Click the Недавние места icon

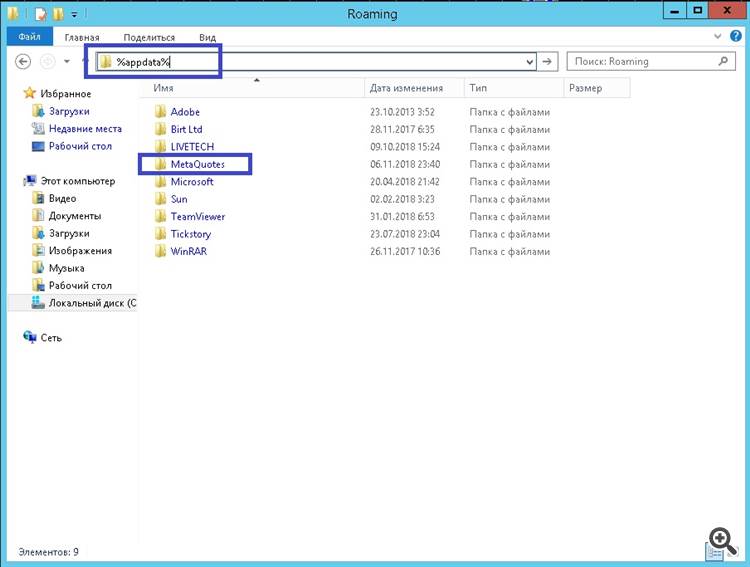click(38, 128)
